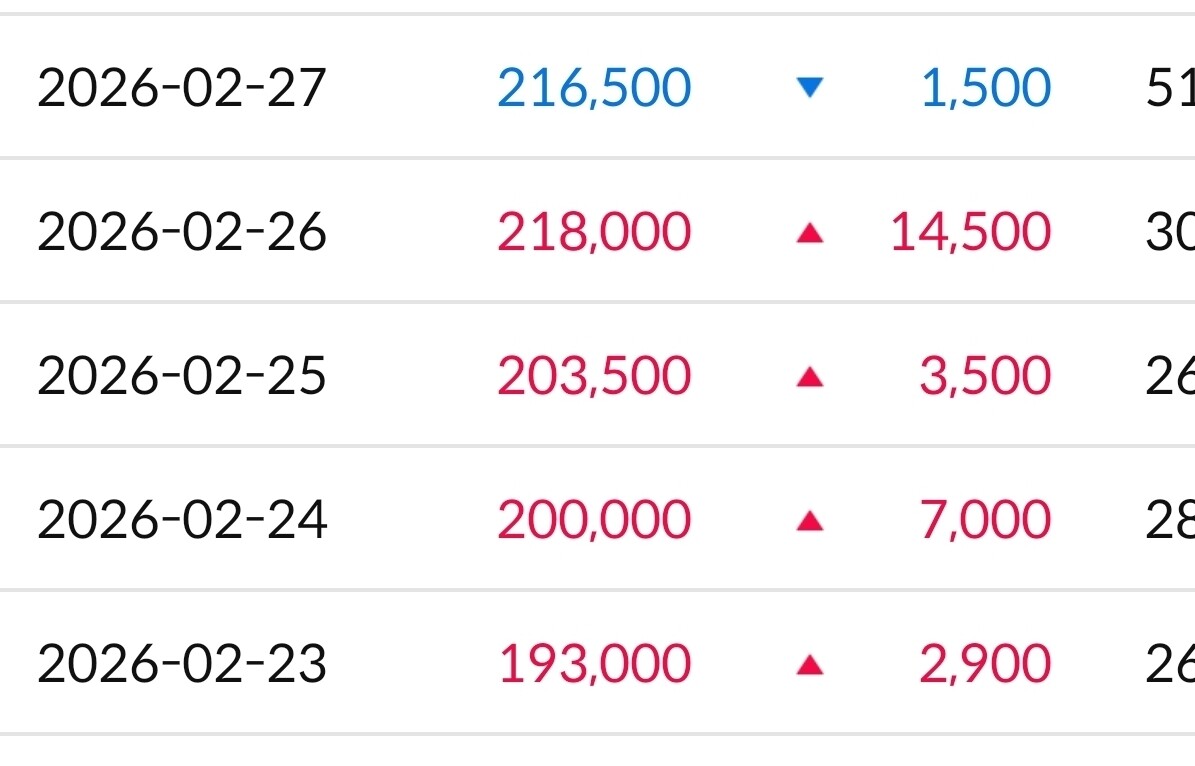Select the 203,500 price value
Viewport: 1195px width, 766px height.
click(x=594, y=376)
